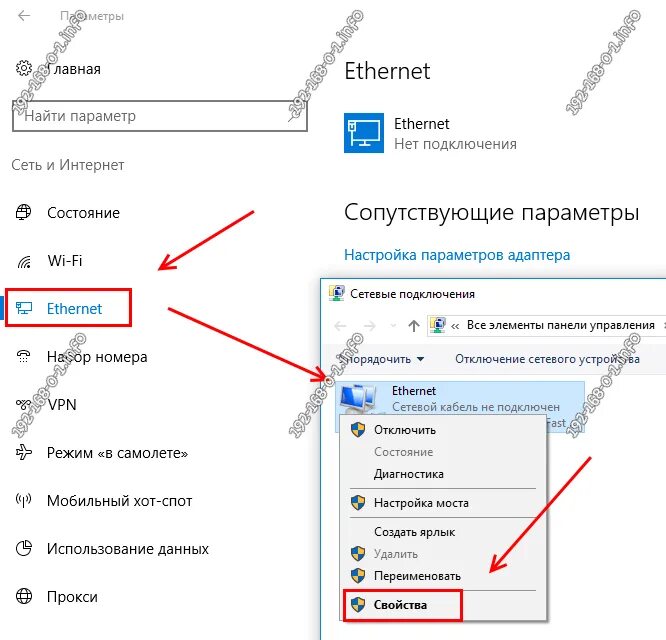The image size is (666, 640).
Task: Open Режим «в самолете» airplane icon
Action: [x=23, y=453]
